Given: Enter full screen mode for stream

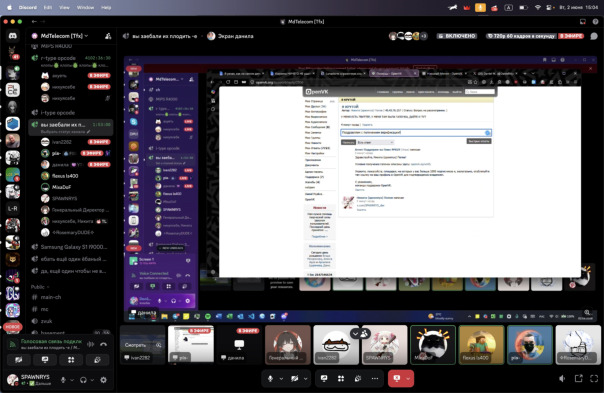Looking at the screenshot, I should (x=594, y=379).
